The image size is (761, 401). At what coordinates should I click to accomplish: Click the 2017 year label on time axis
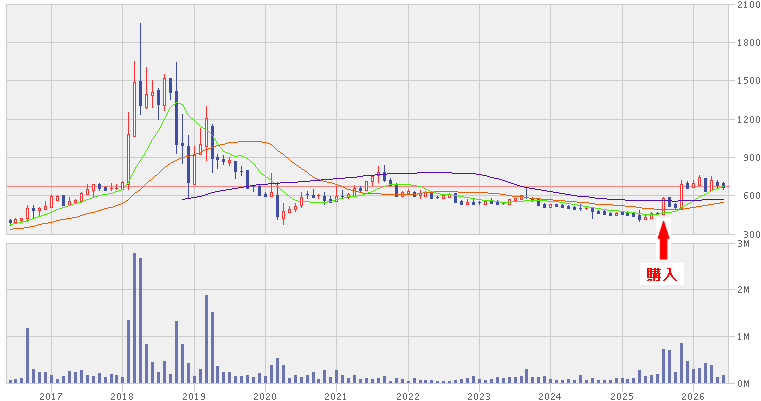pos(50,397)
